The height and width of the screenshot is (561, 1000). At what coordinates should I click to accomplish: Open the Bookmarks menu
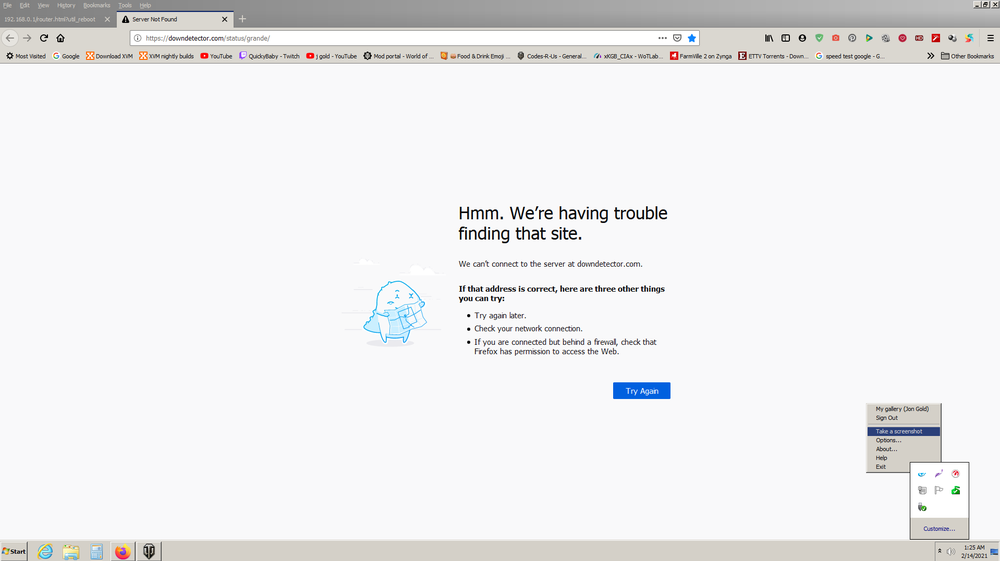[x=96, y=5]
